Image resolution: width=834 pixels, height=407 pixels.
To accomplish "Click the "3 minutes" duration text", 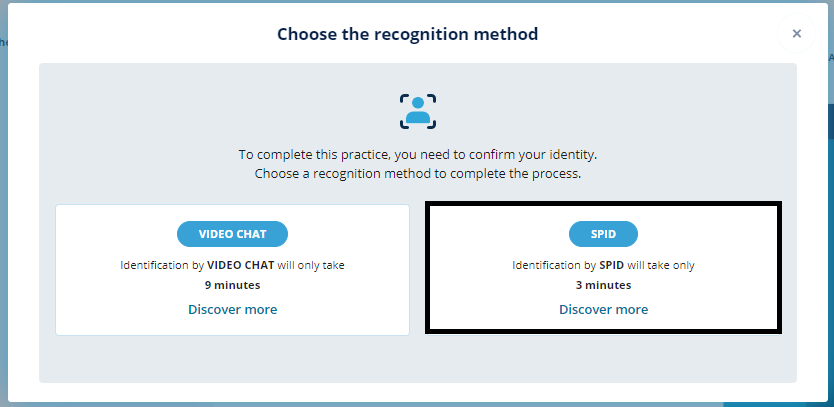I will (603, 285).
